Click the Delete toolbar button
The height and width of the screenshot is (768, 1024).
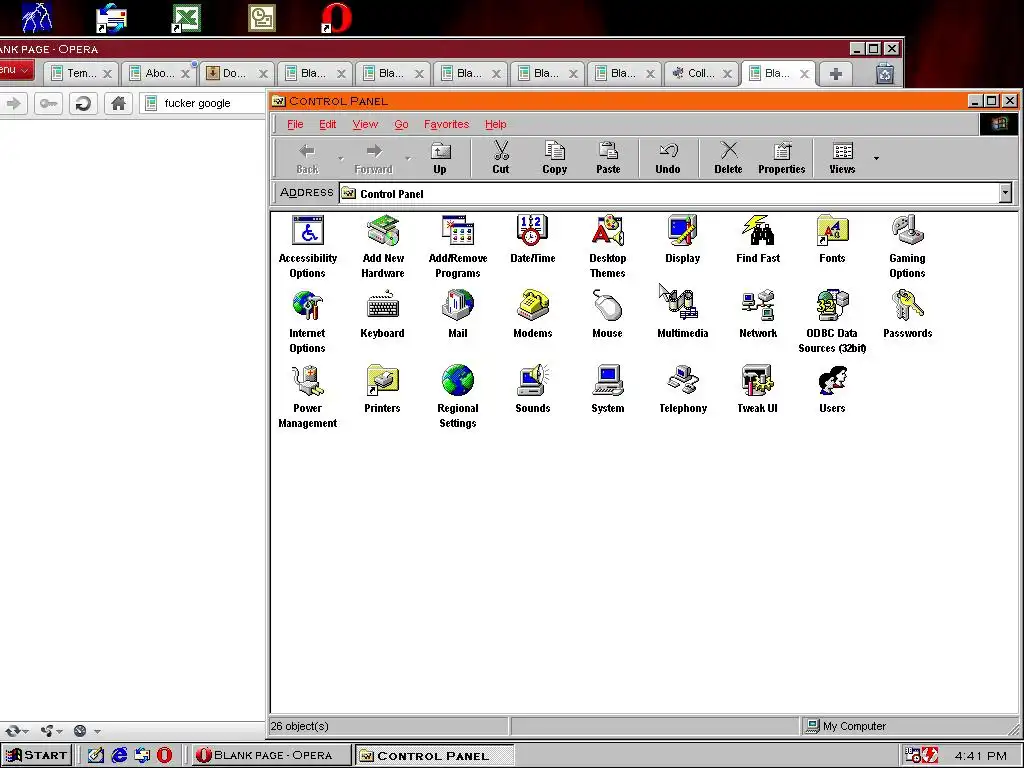(x=728, y=159)
